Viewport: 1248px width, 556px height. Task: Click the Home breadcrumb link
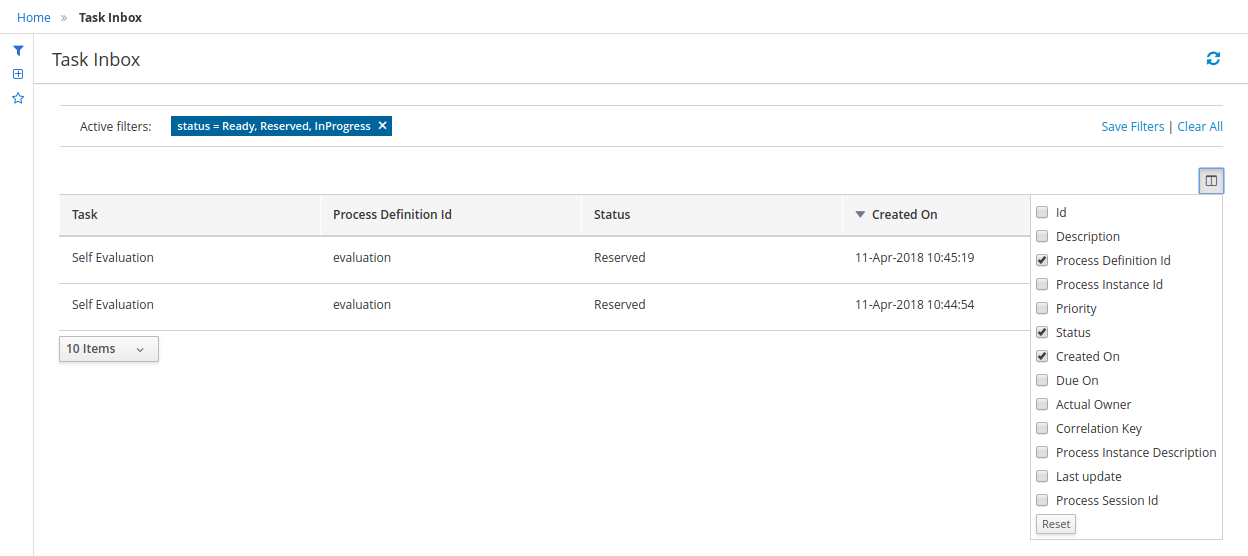(34, 17)
